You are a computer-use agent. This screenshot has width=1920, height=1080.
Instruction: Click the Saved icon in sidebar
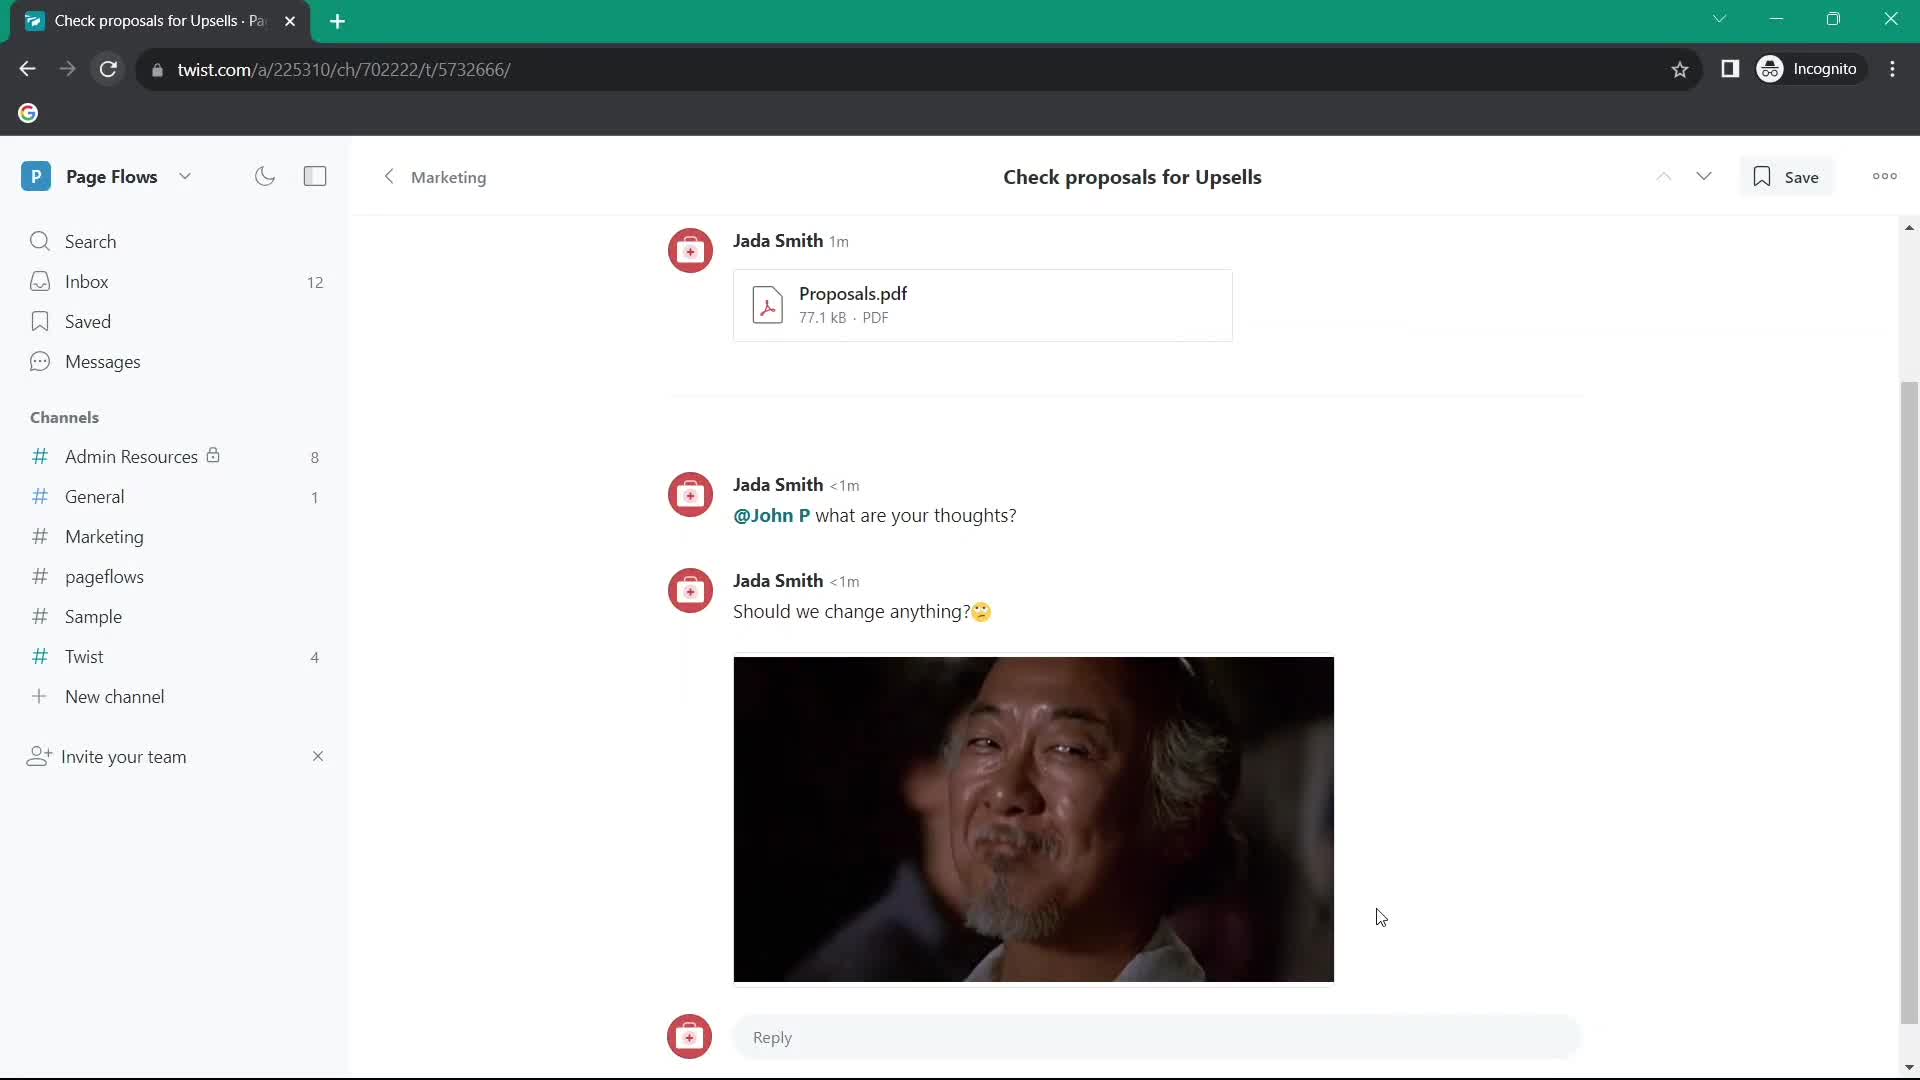(40, 320)
